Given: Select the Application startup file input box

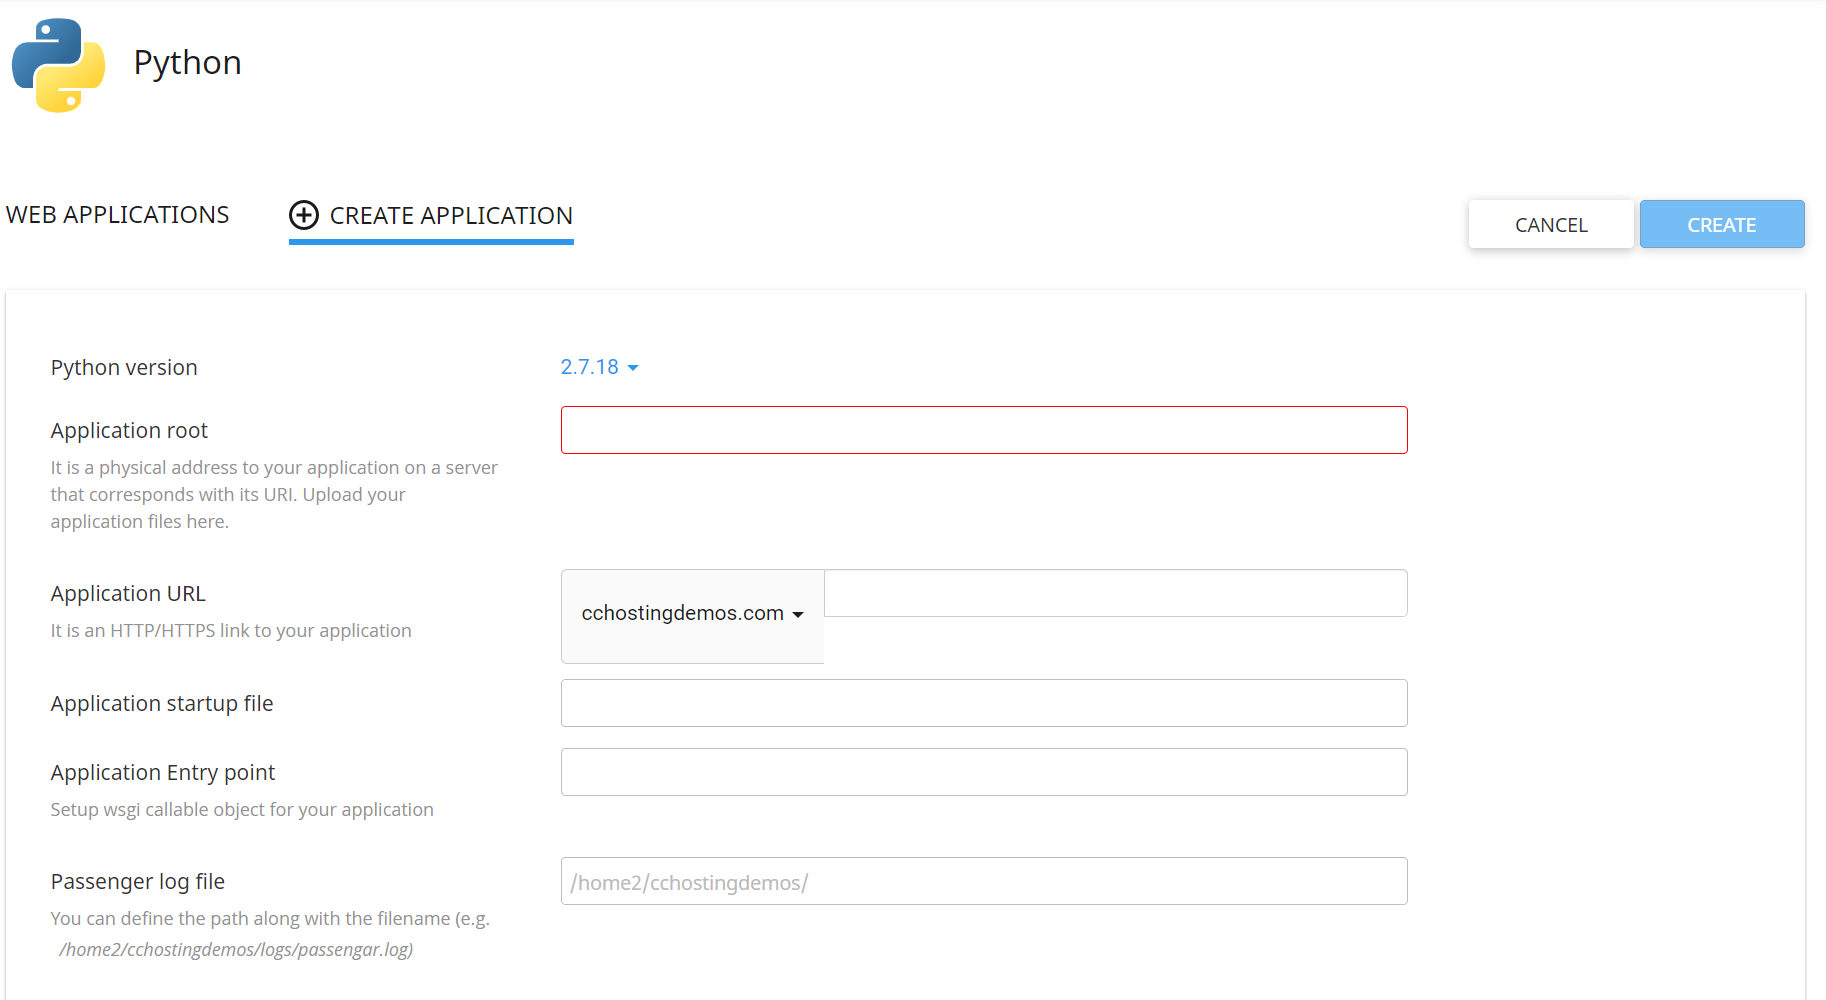Looking at the screenshot, I should (x=983, y=703).
